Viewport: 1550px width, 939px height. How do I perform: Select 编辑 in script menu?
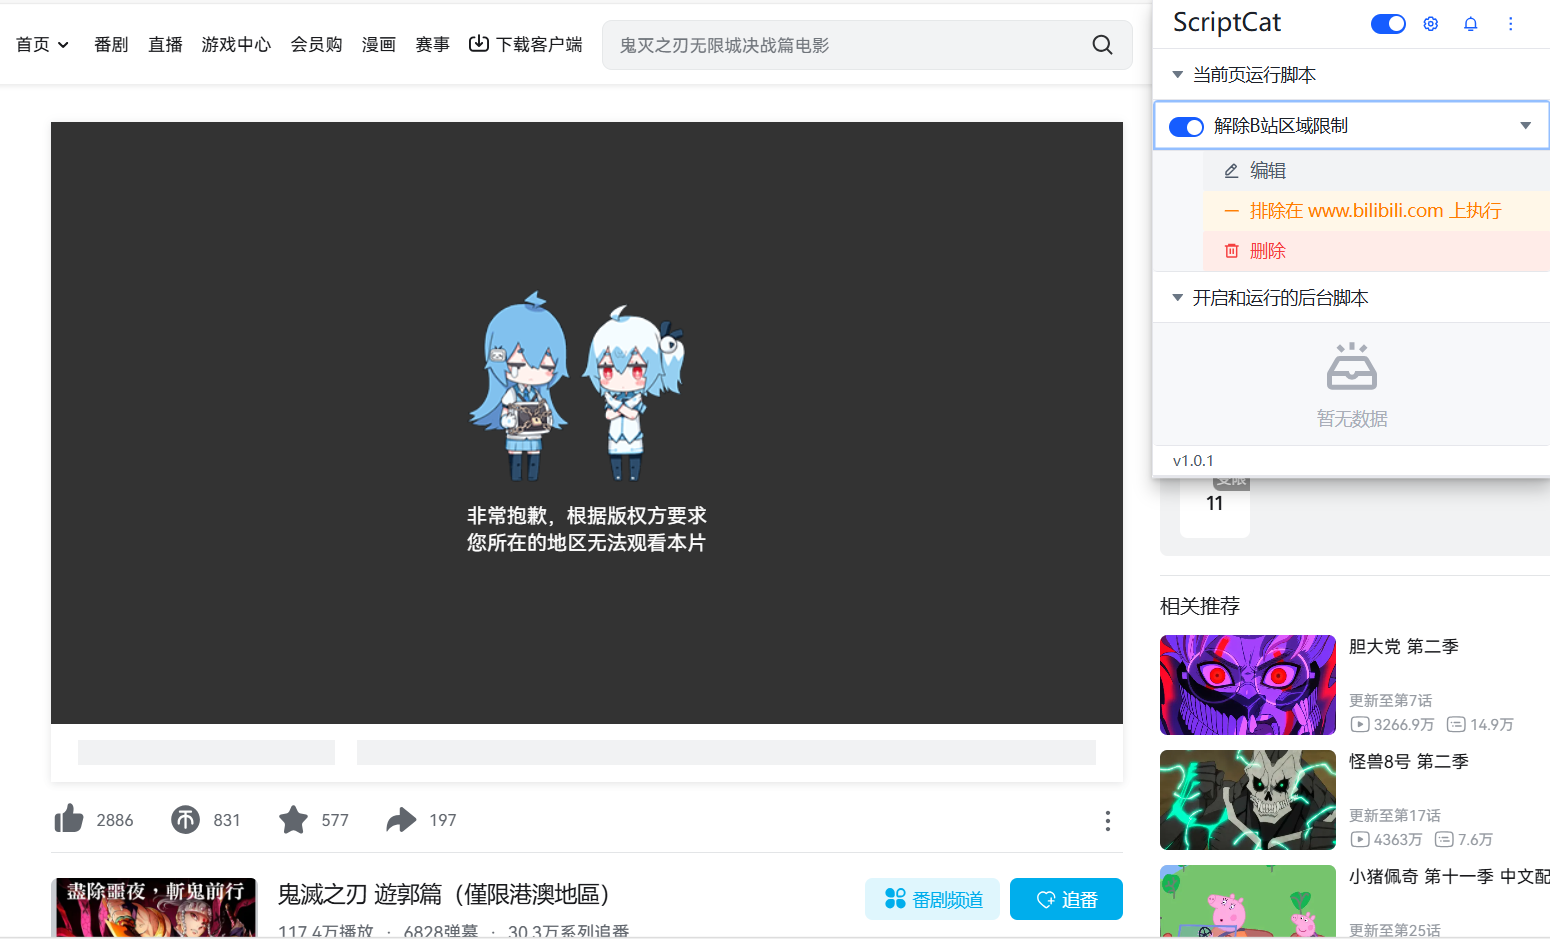pyautogui.click(x=1376, y=171)
